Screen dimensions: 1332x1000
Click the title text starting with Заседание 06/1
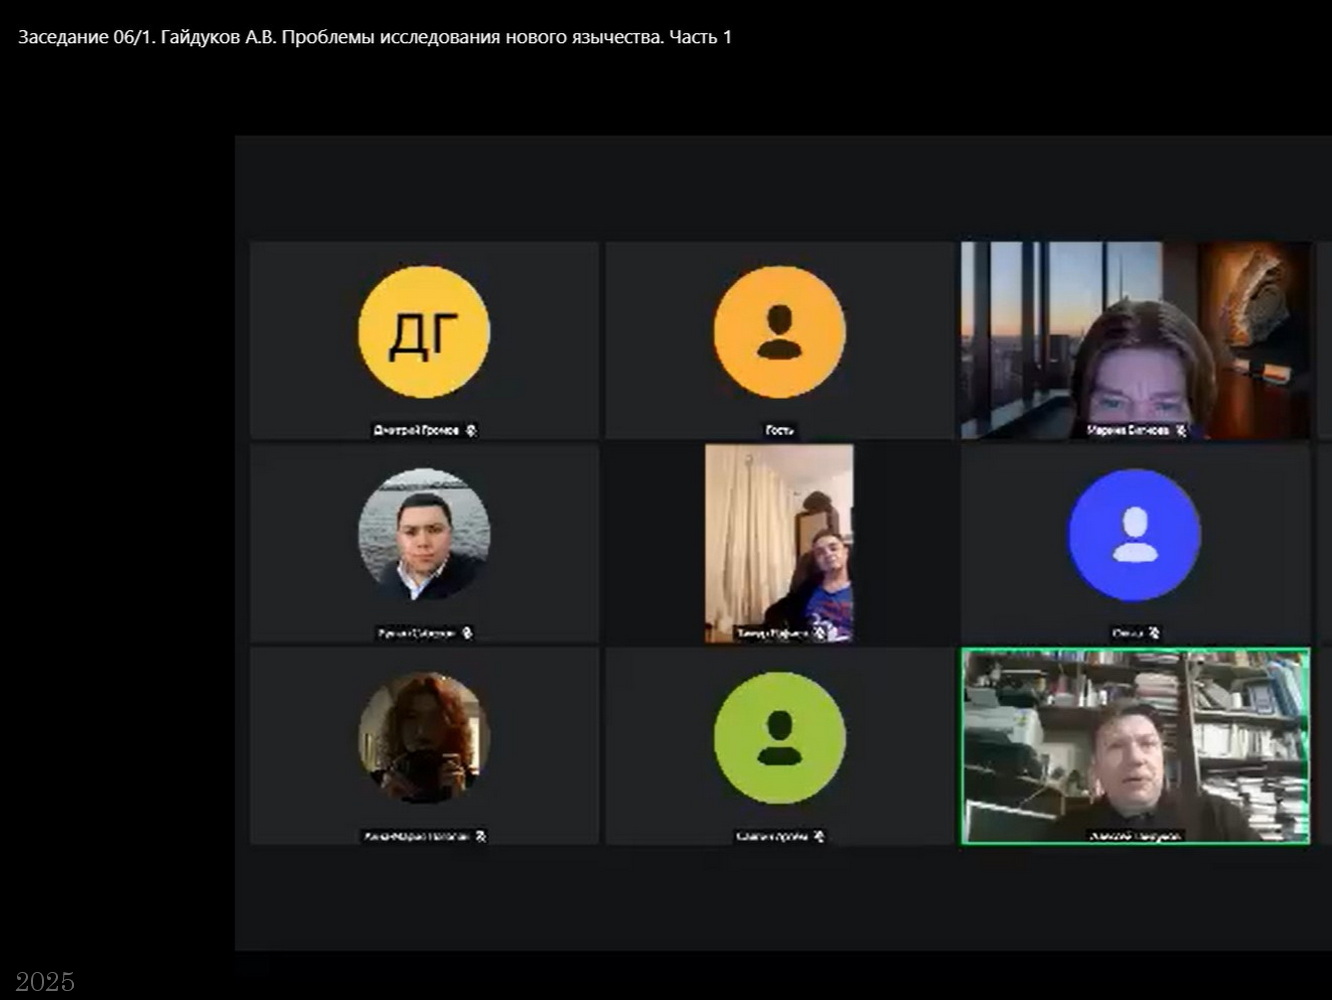pyautogui.click(x=375, y=37)
